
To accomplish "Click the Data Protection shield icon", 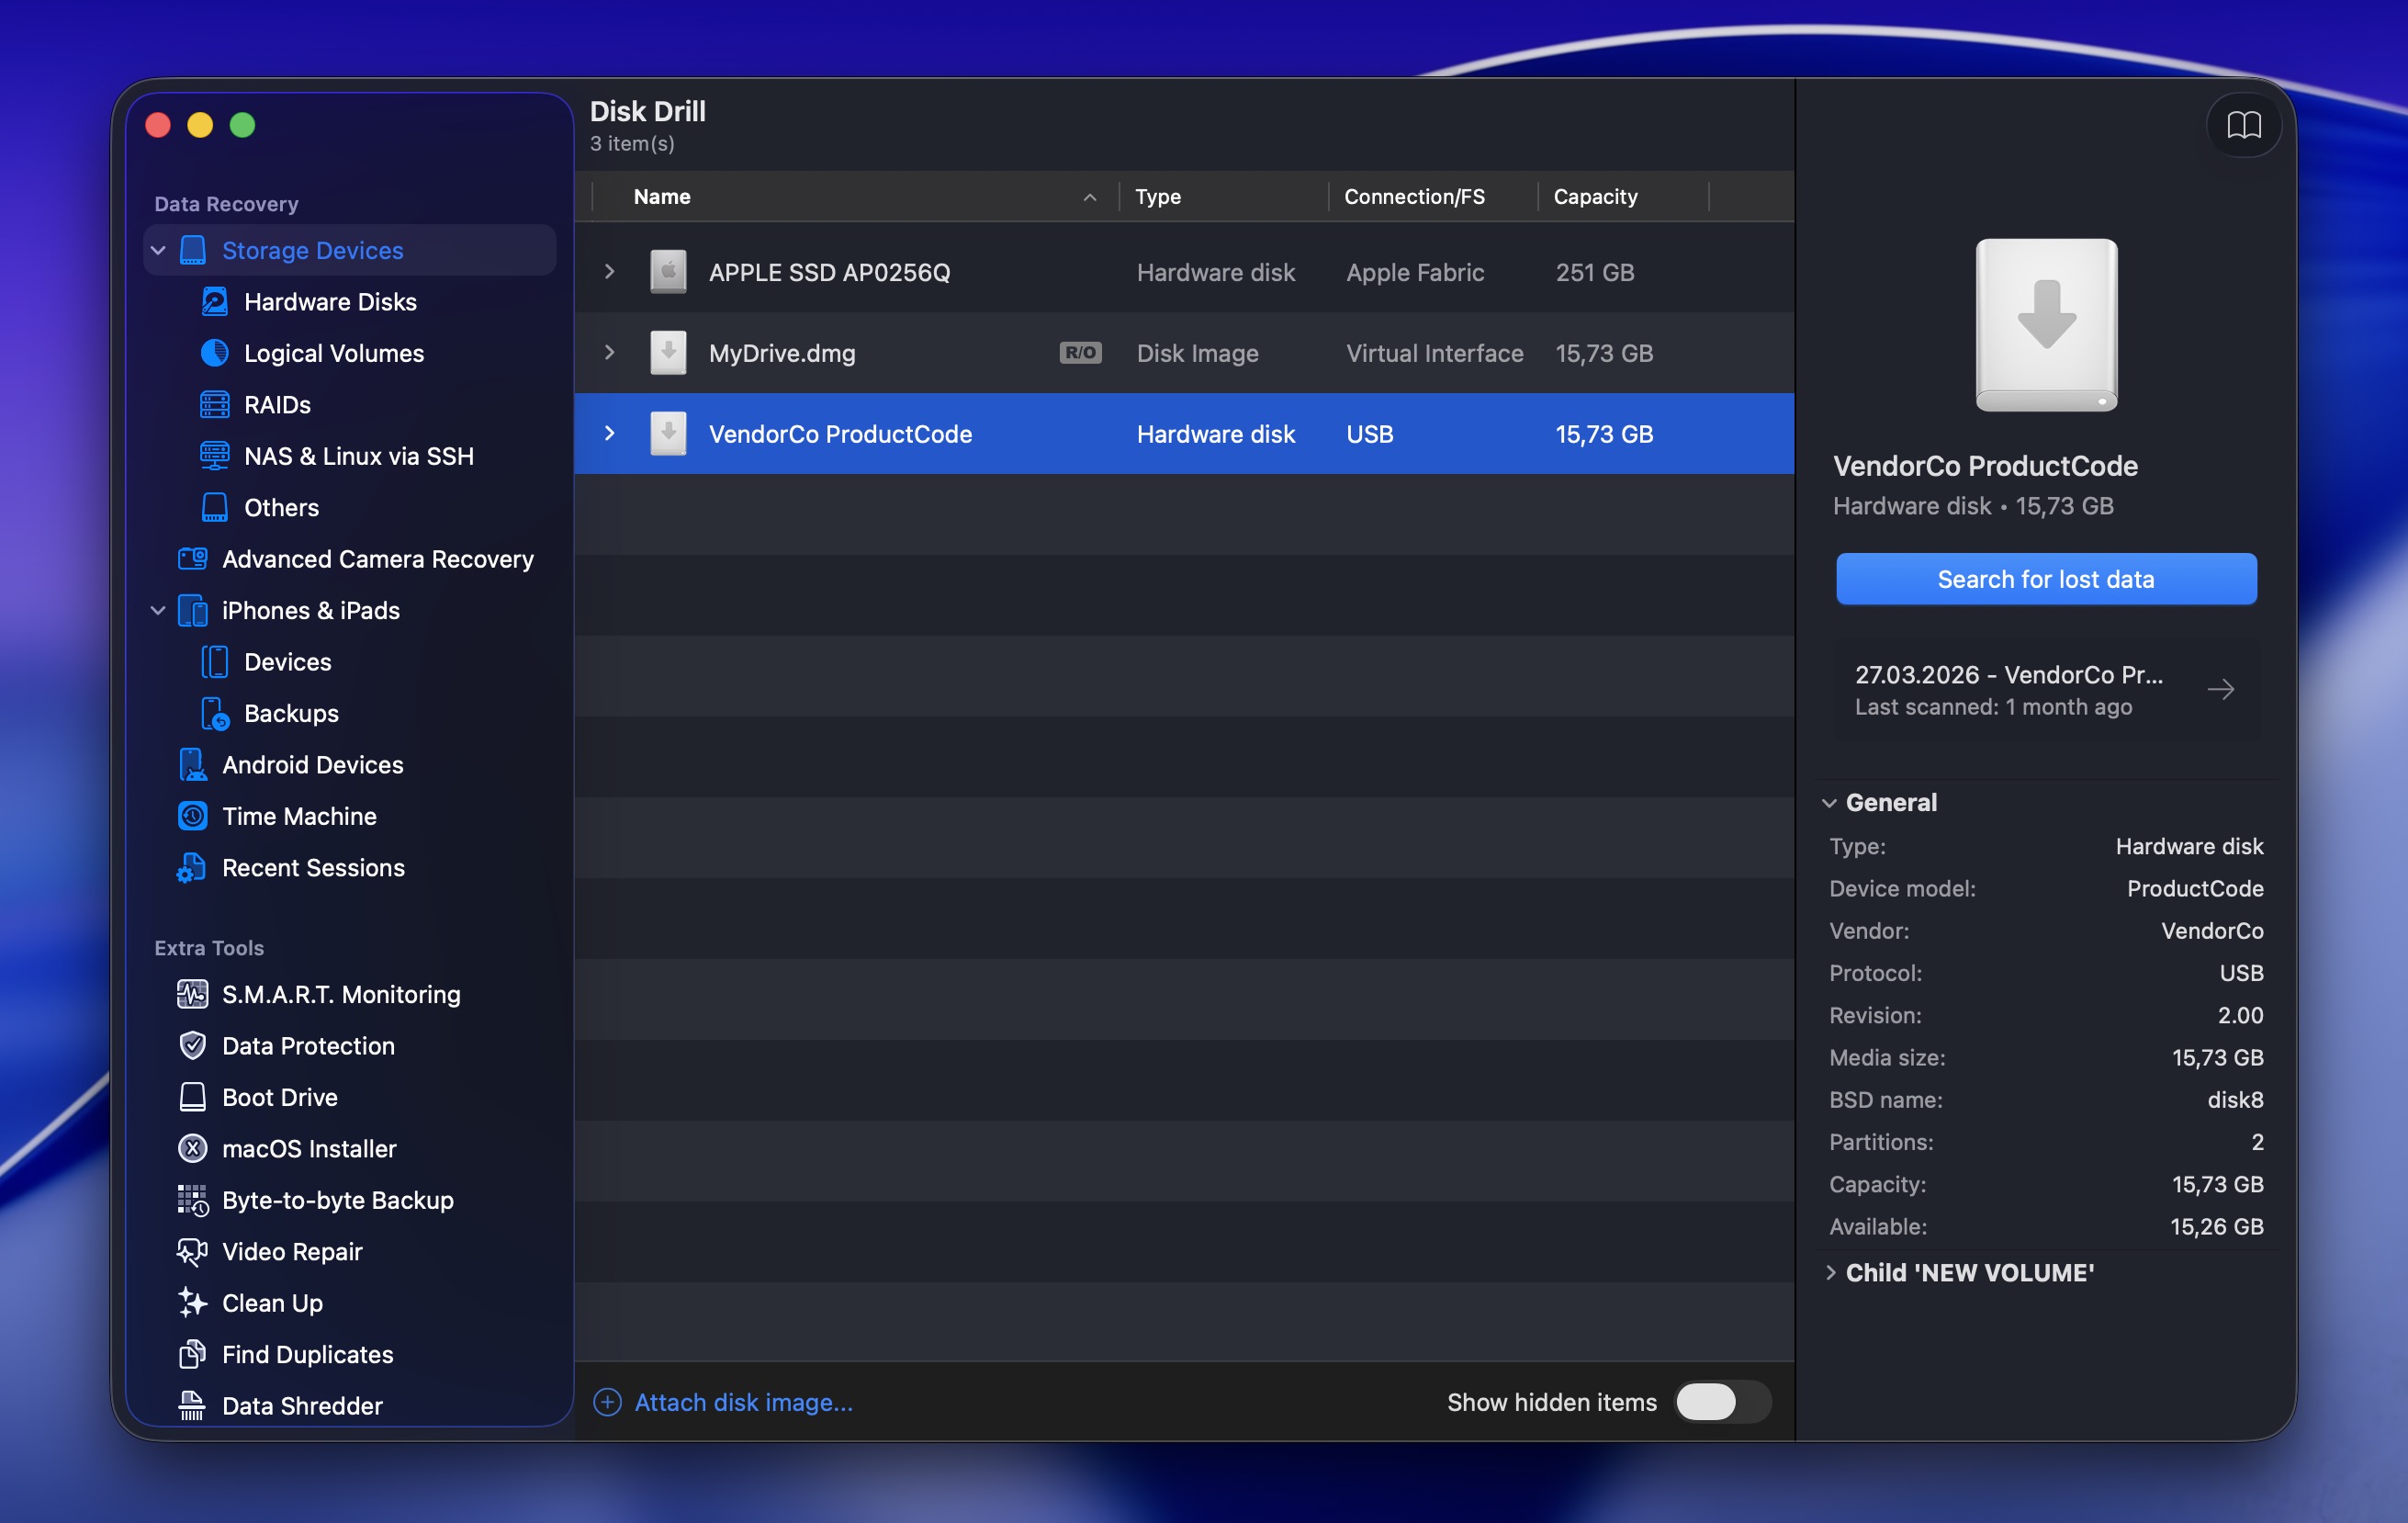I will [x=193, y=1046].
